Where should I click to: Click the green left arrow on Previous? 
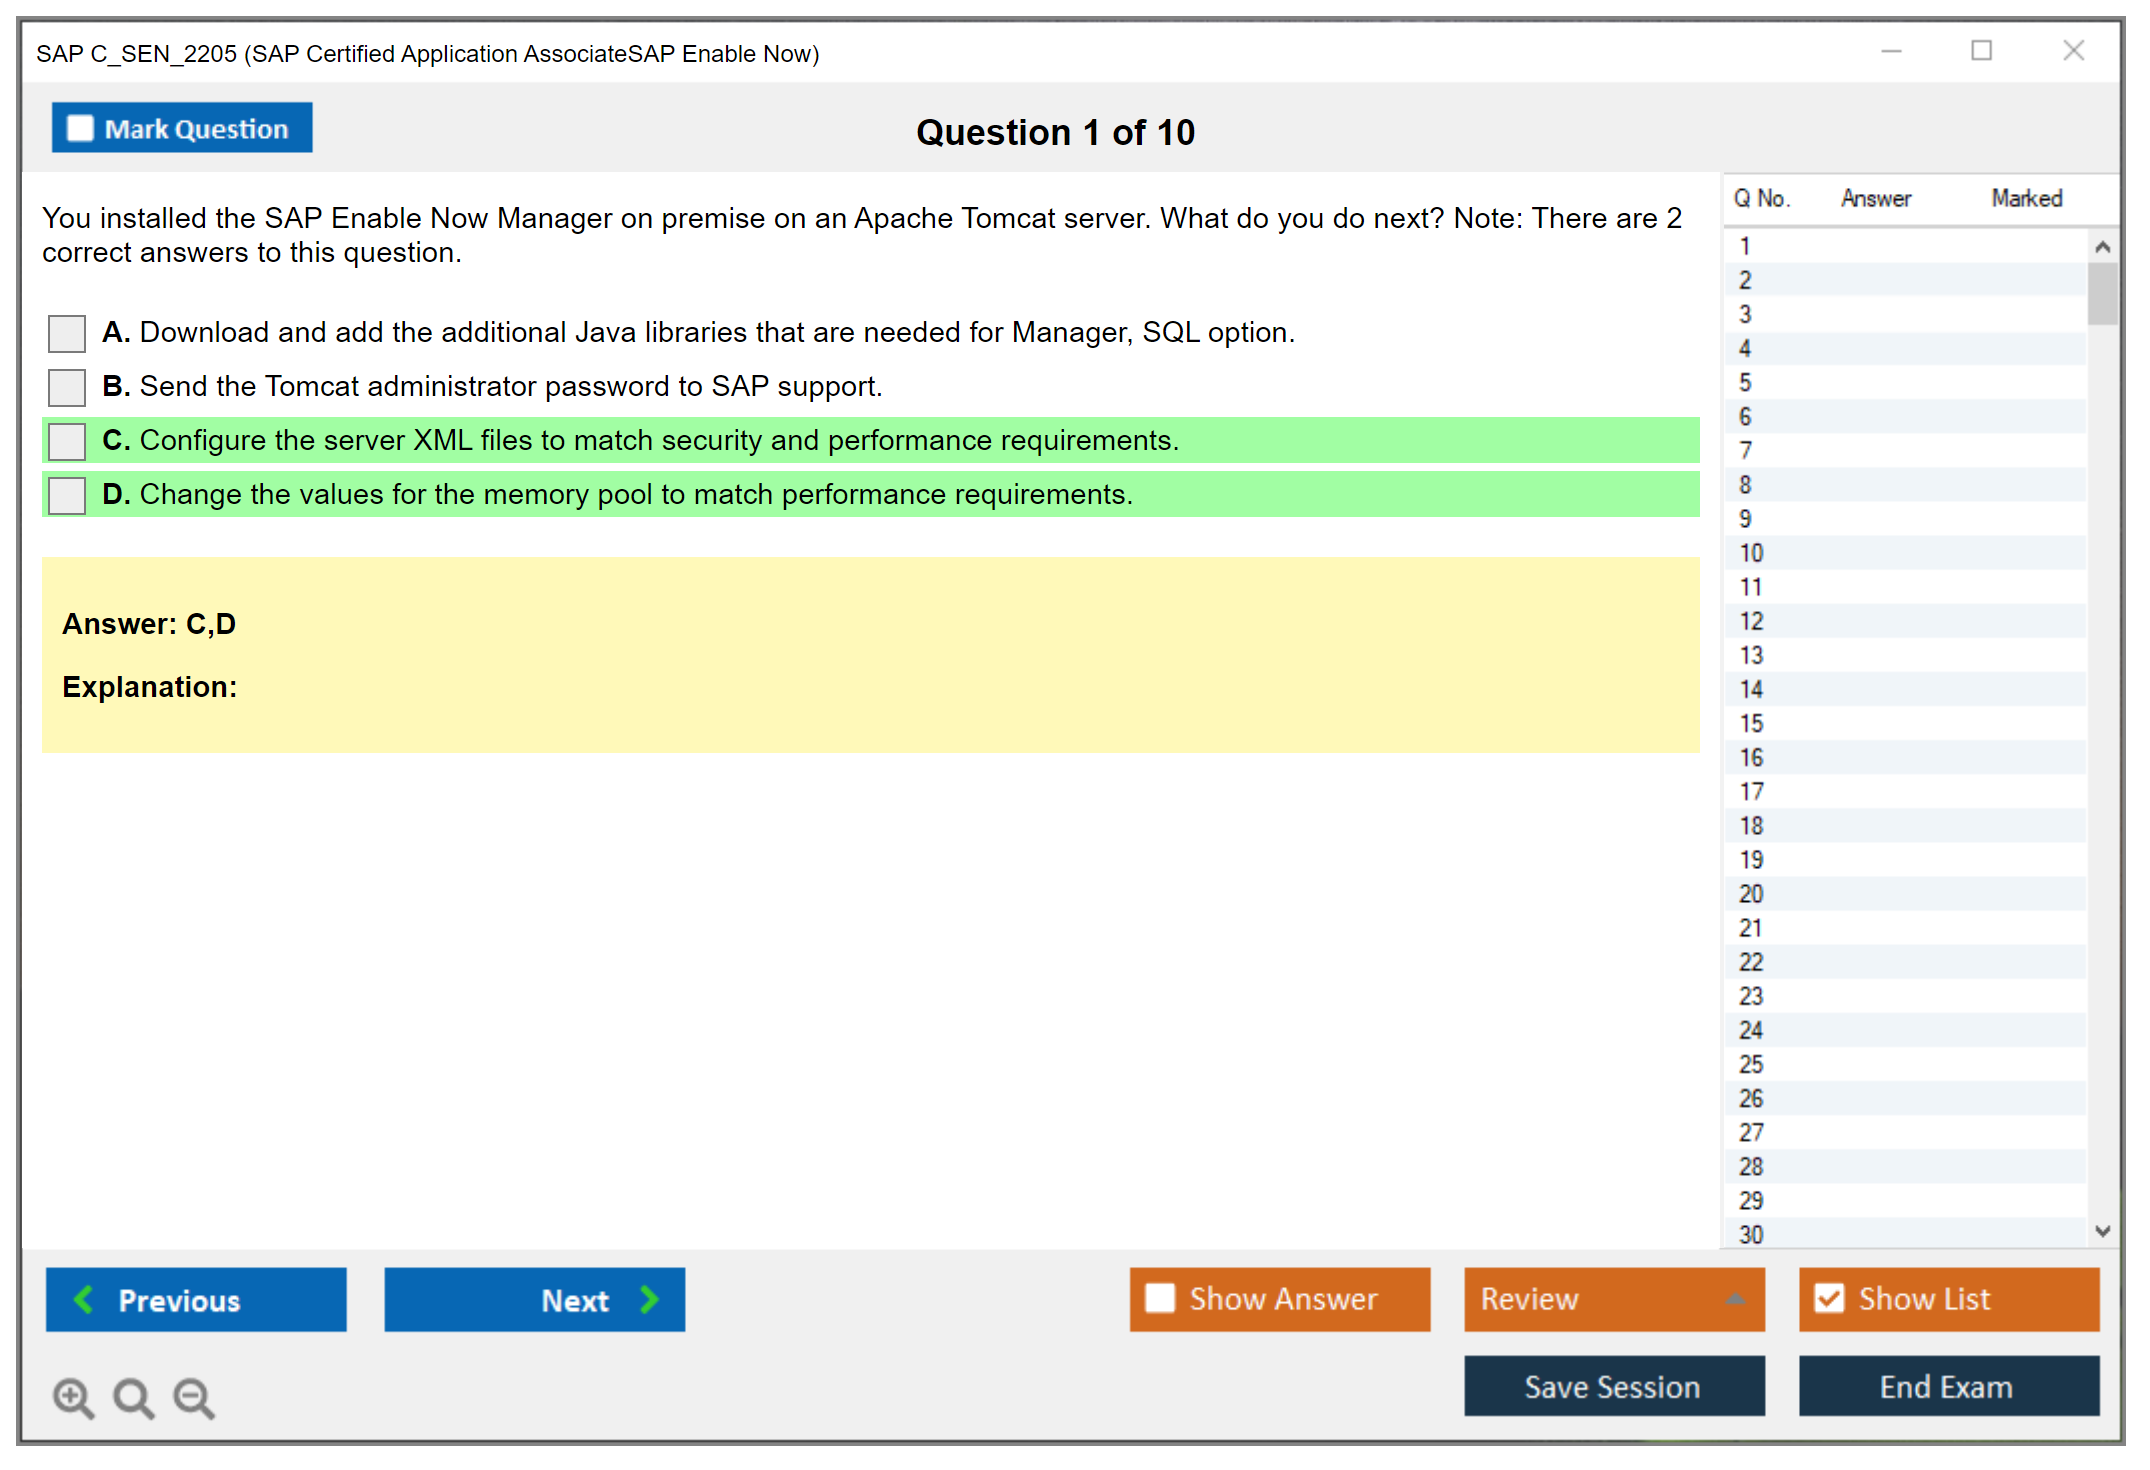pyautogui.click(x=84, y=1299)
